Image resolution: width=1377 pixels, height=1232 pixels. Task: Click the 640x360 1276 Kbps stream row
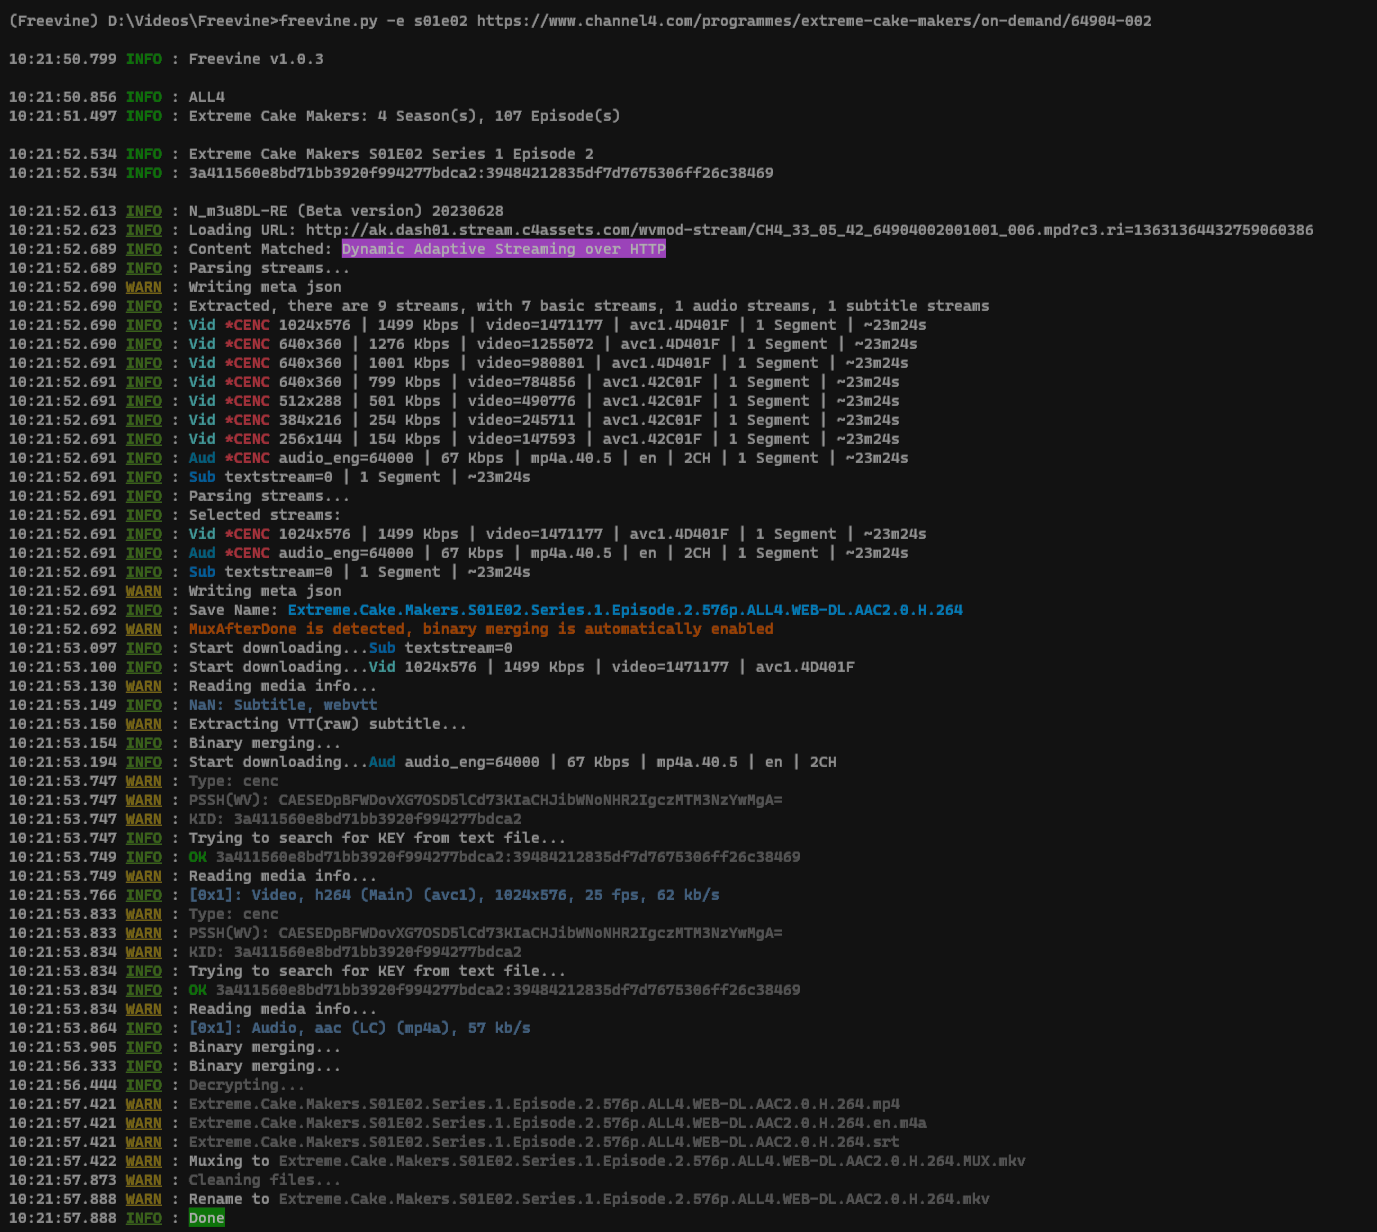[x=552, y=344]
